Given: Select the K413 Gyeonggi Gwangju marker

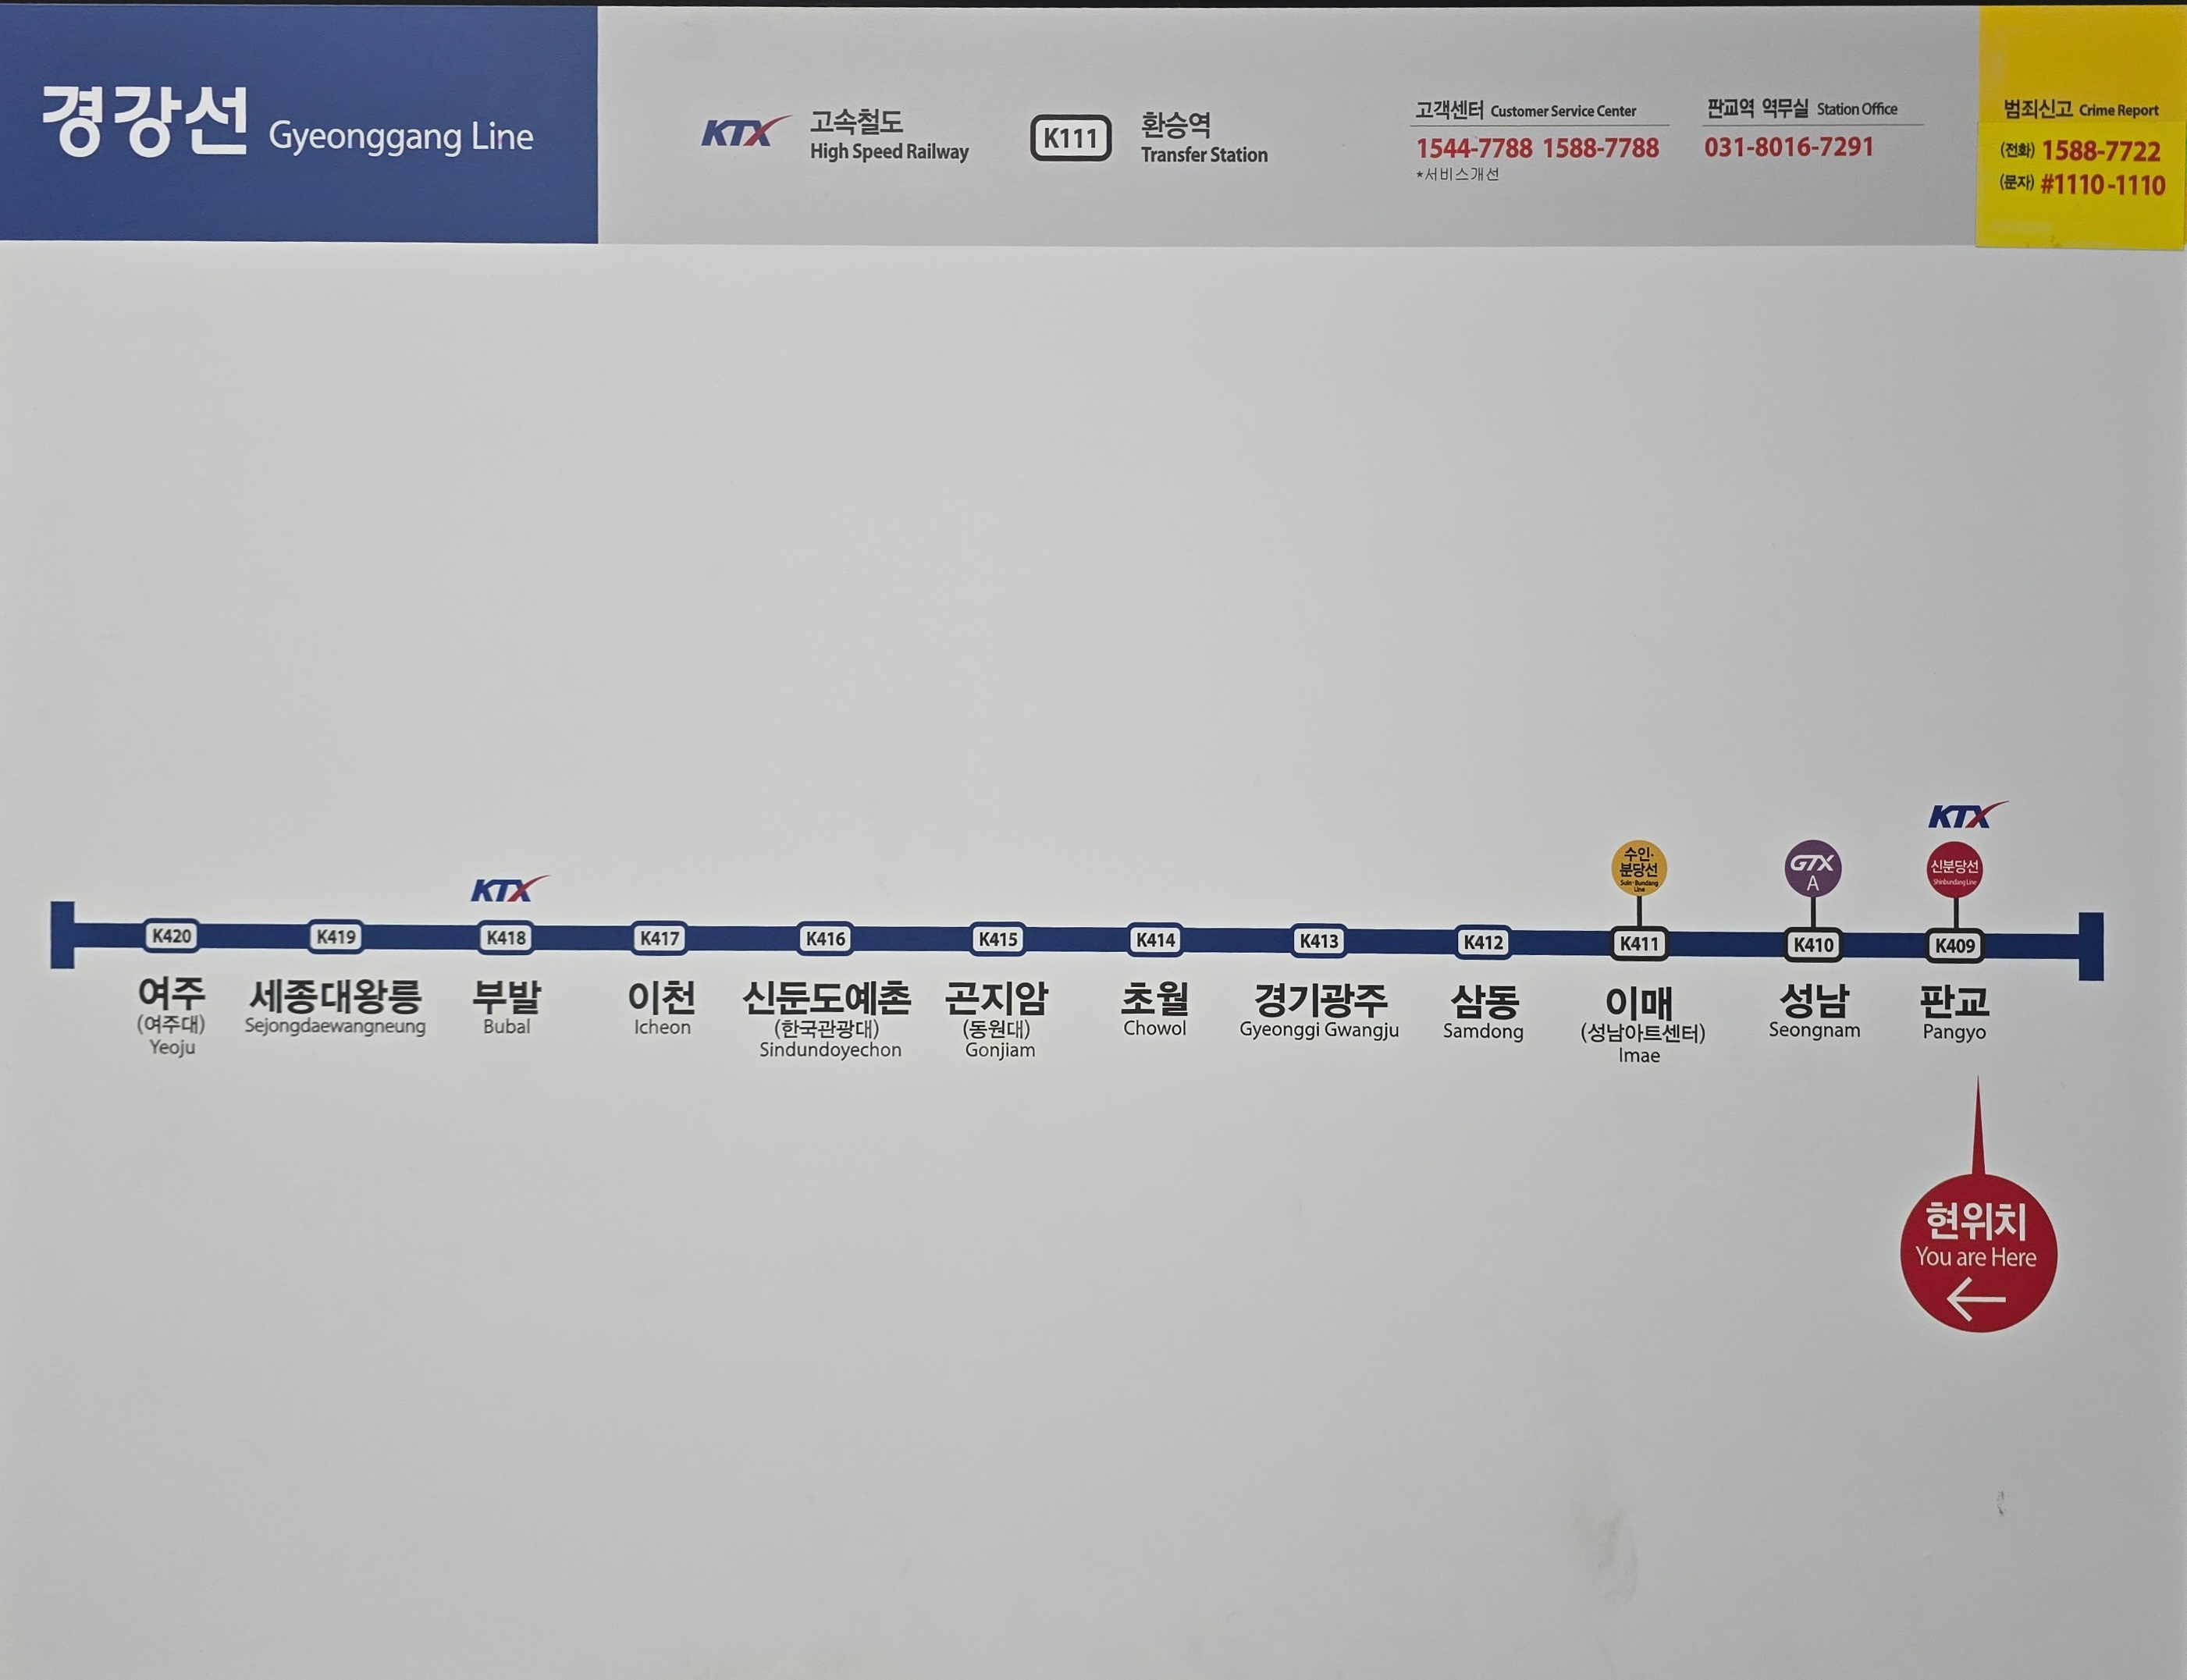Looking at the screenshot, I should point(1318,941).
